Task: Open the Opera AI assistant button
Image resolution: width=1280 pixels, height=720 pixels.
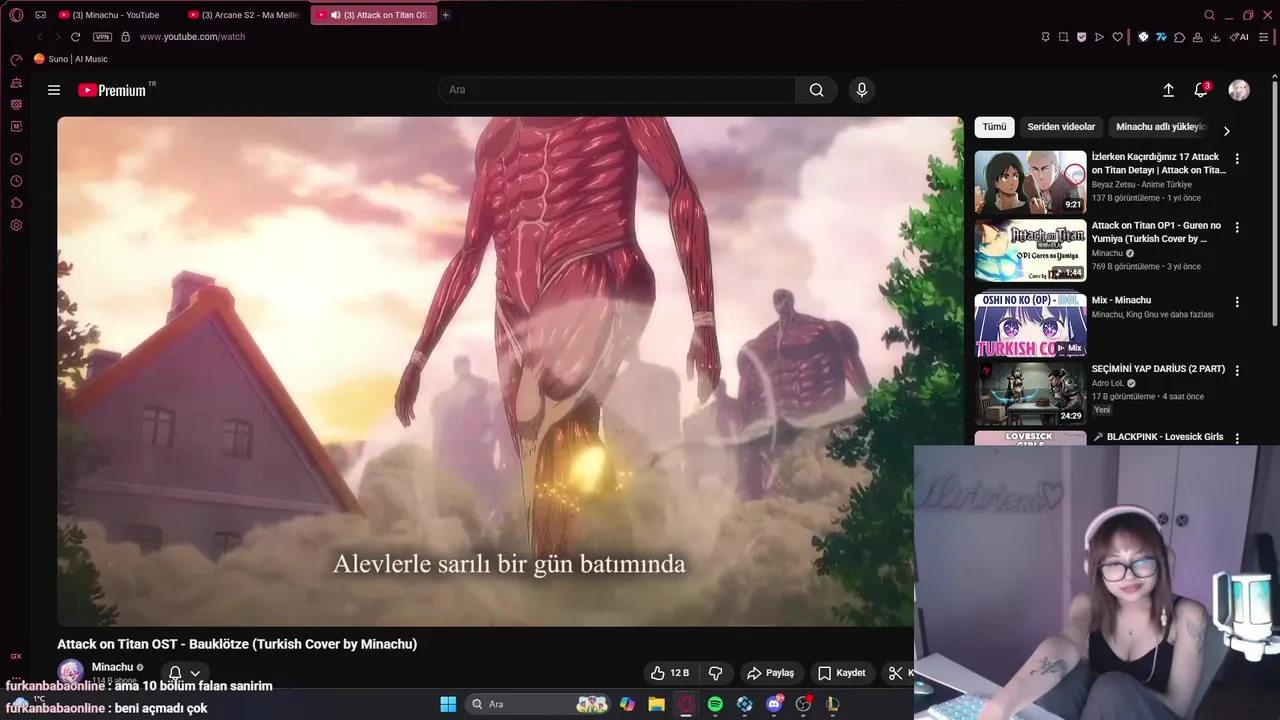Action: [x=1239, y=37]
